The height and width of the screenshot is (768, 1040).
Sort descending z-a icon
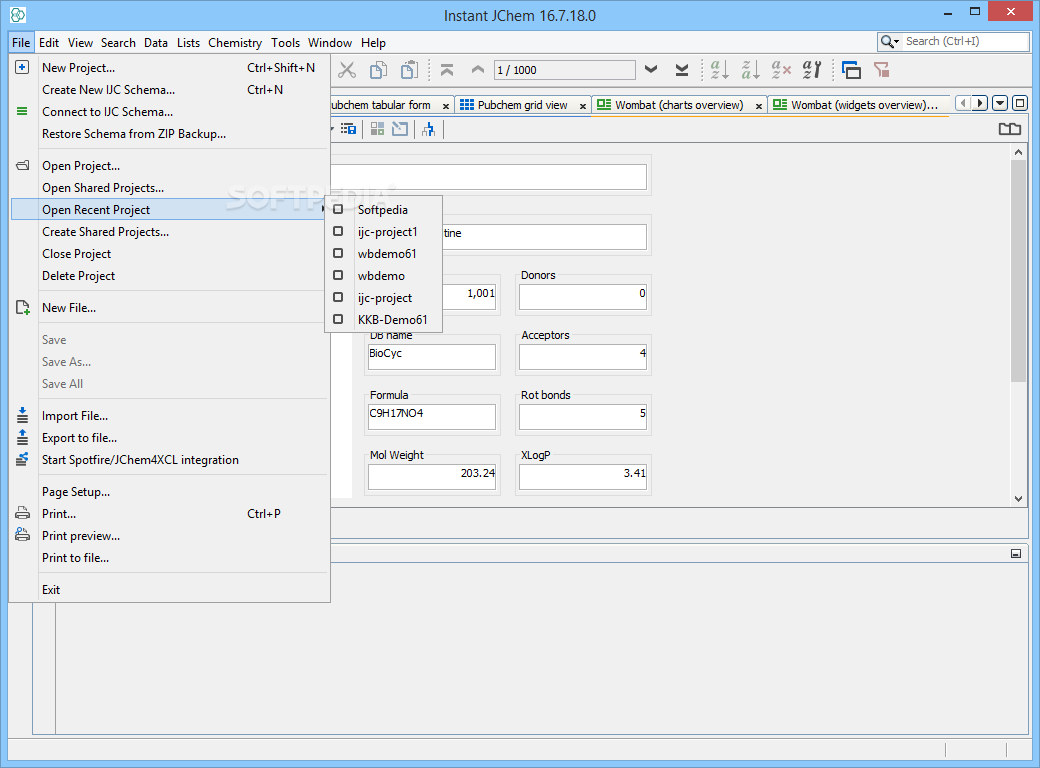pyautogui.click(x=750, y=70)
